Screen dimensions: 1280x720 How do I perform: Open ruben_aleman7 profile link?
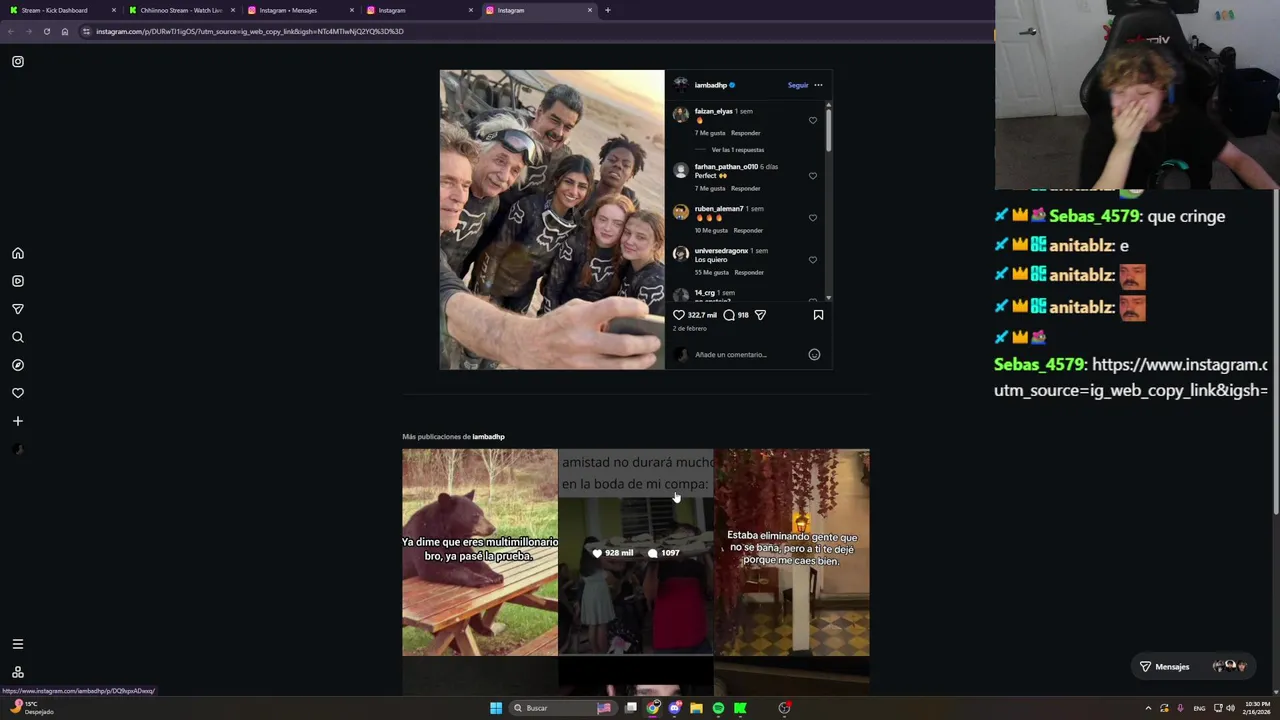pos(719,209)
